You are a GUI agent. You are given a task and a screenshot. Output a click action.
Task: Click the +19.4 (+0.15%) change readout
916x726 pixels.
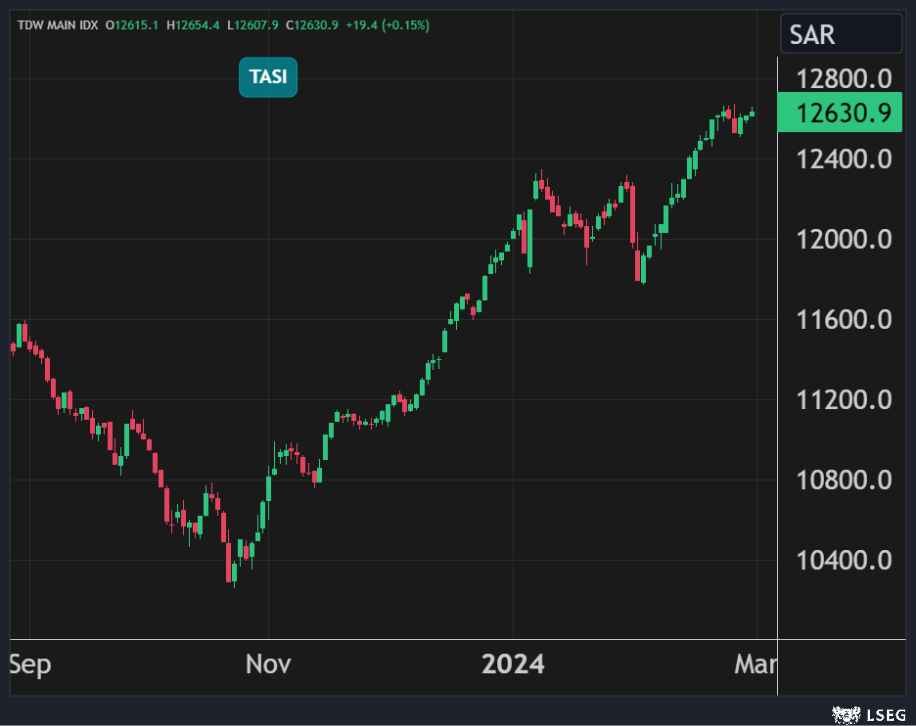(x=388, y=25)
